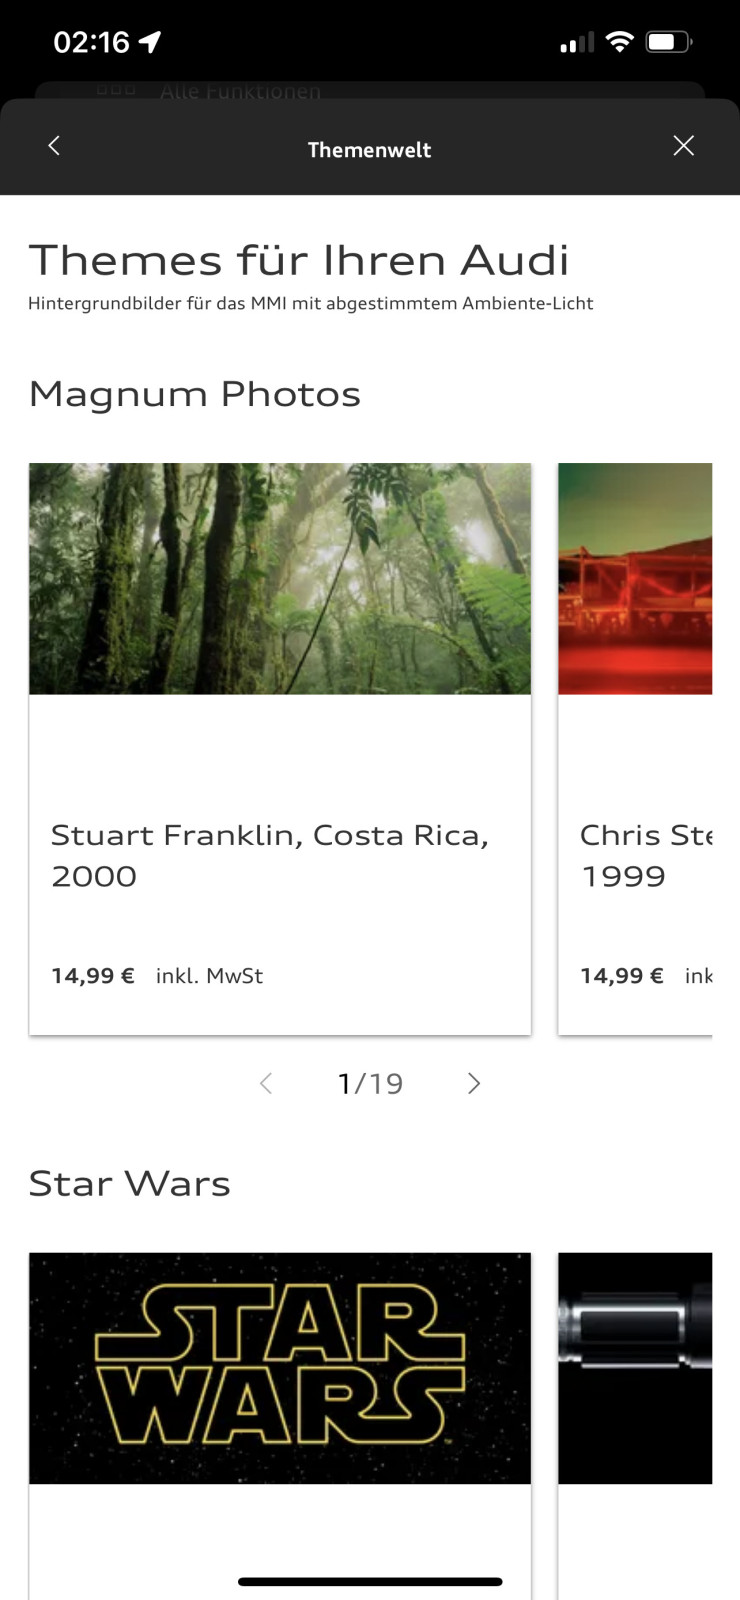Open Stuart Franklin, Costa Rica, 2000 title

pyautogui.click(x=270, y=855)
